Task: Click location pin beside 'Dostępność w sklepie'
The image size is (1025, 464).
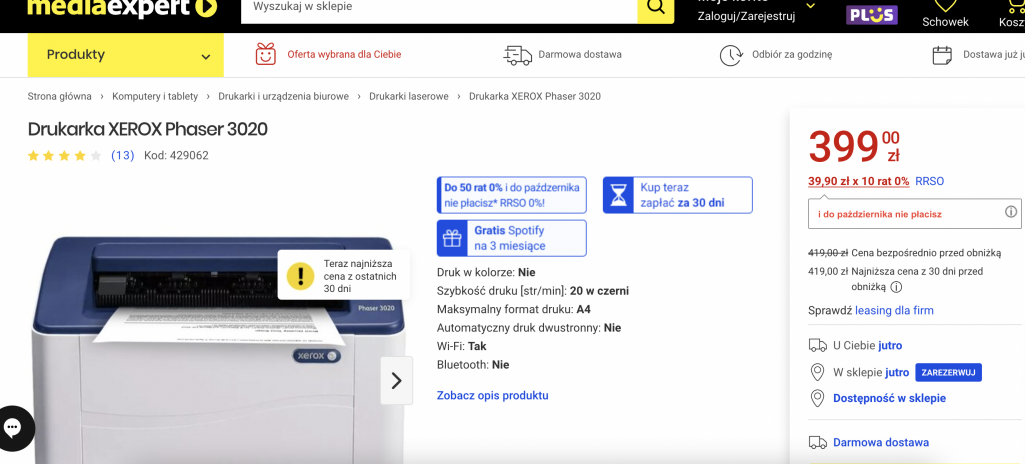Action: pos(816,398)
